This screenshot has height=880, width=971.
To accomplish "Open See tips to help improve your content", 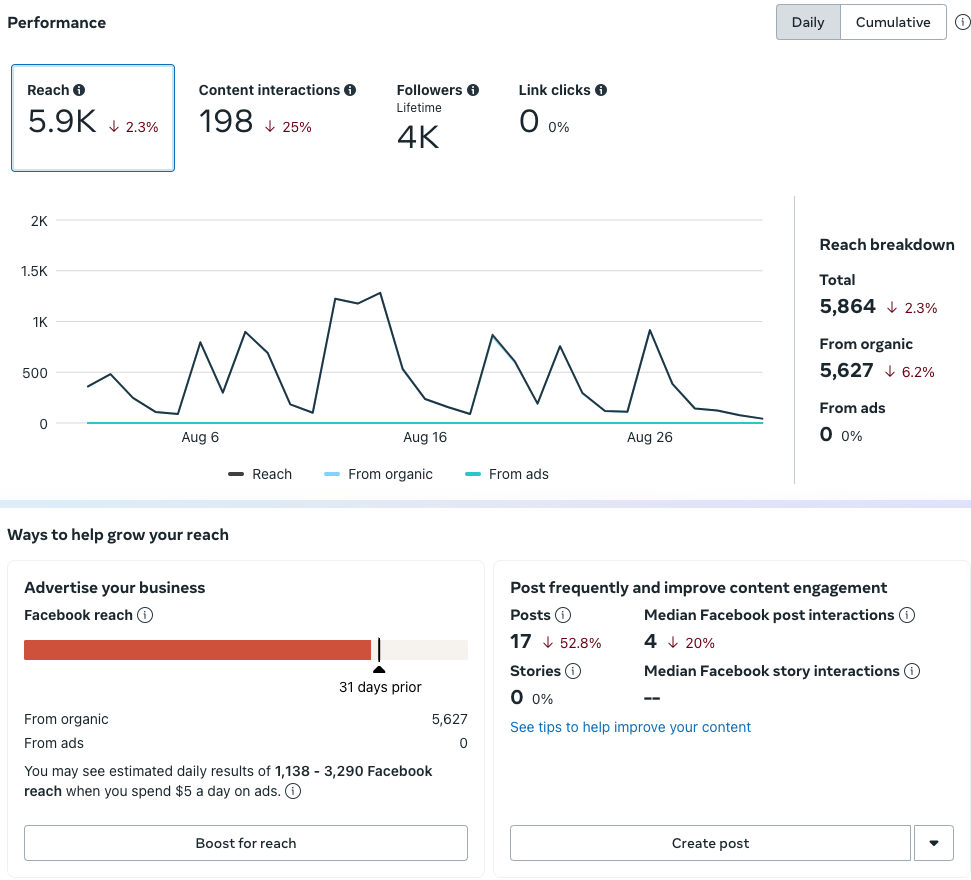I will 630,727.
